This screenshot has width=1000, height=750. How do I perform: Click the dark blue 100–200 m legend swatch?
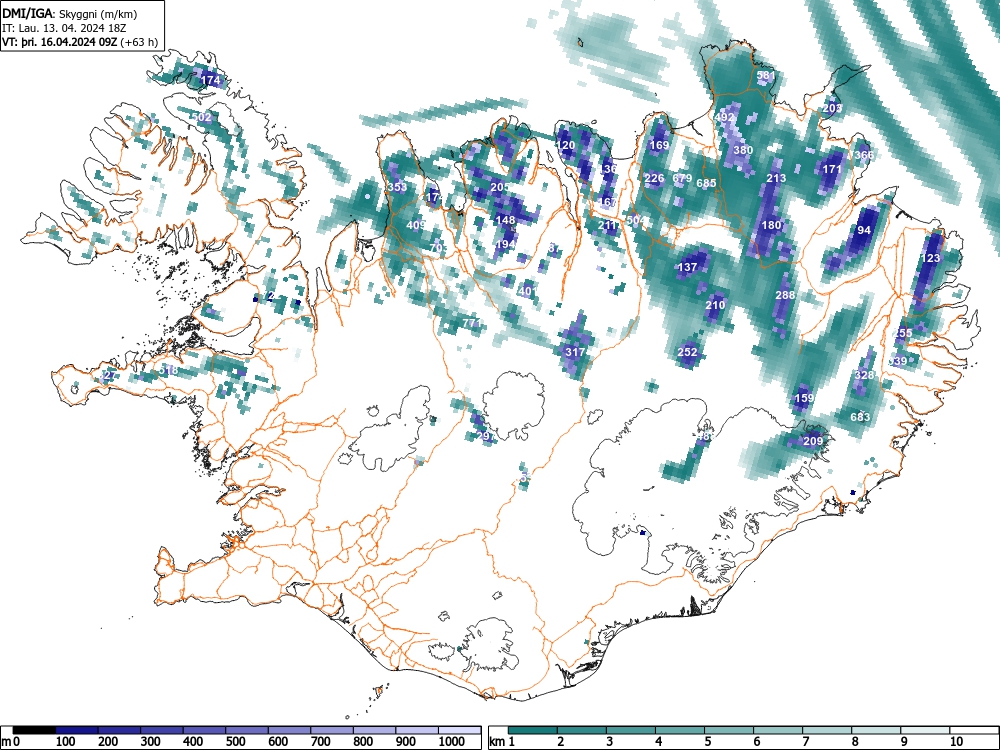click(77, 730)
